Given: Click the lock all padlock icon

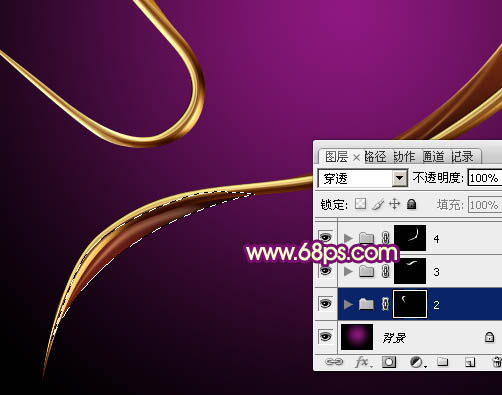Looking at the screenshot, I should point(412,204).
